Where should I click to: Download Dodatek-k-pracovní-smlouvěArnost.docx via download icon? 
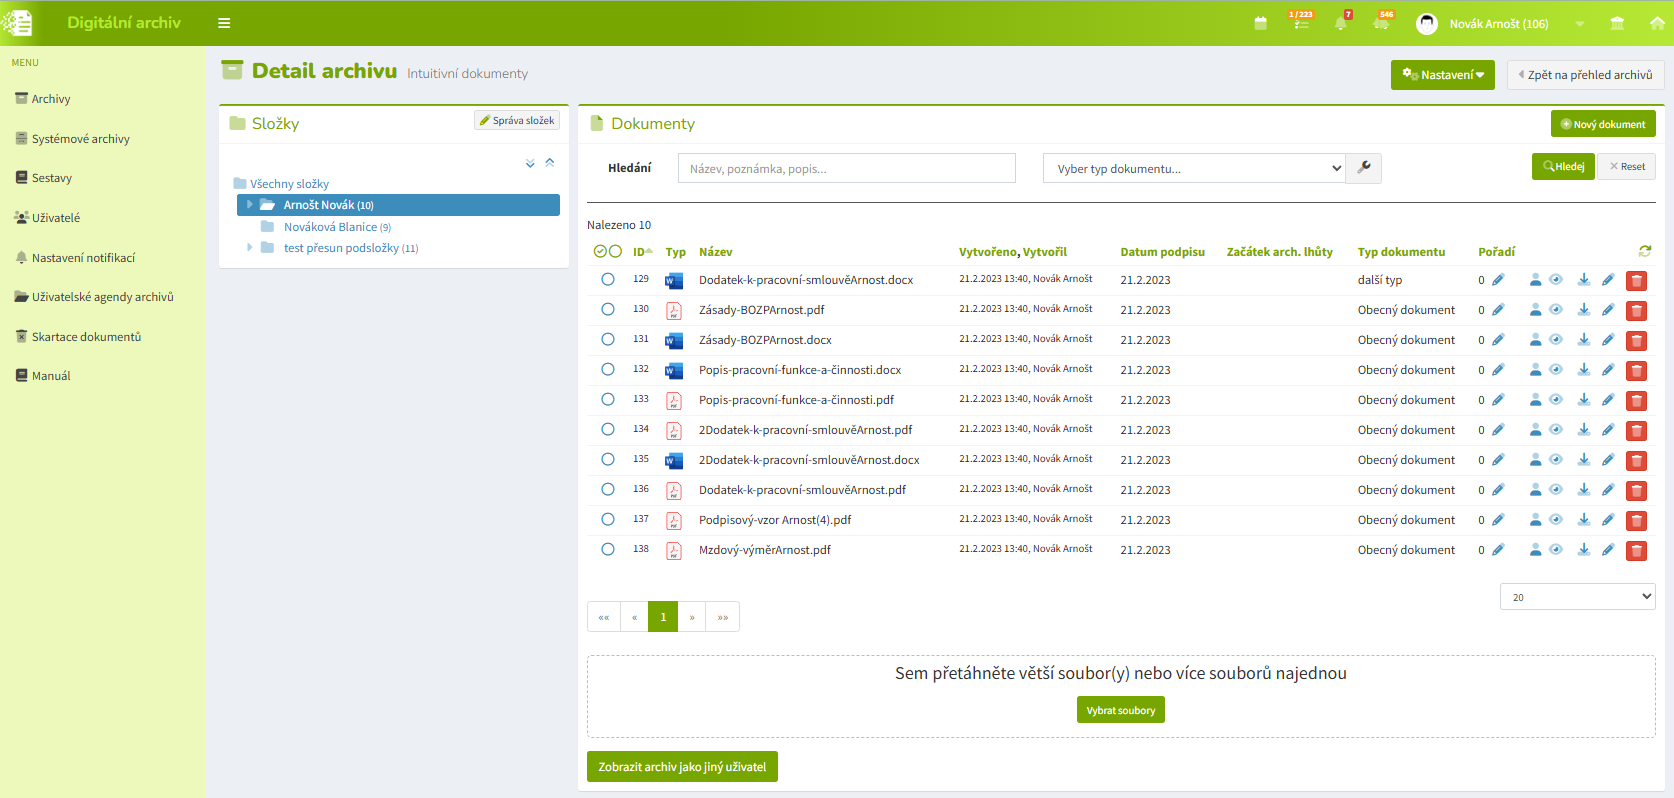click(x=1583, y=280)
